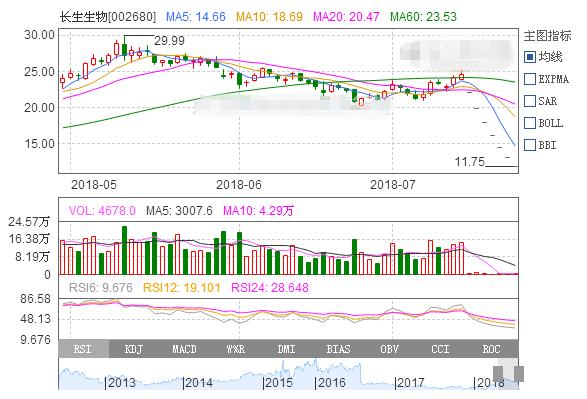The image size is (587, 399).
Task: Click the 2018-07 date axis label
Action: pyautogui.click(x=393, y=185)
